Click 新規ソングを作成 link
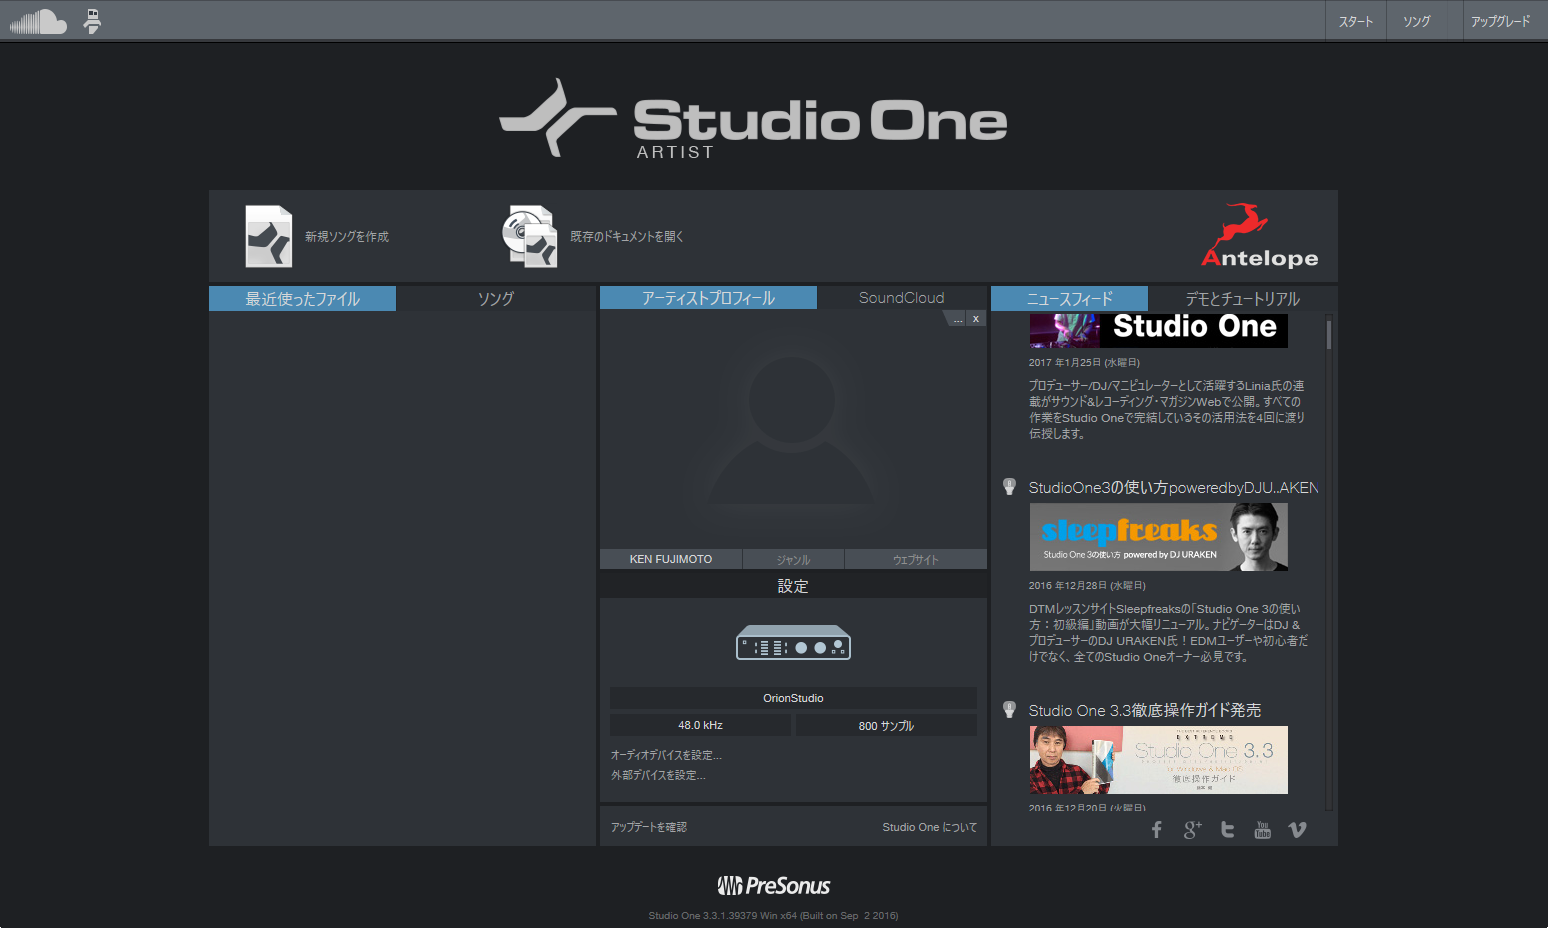 tap(347, 237)
